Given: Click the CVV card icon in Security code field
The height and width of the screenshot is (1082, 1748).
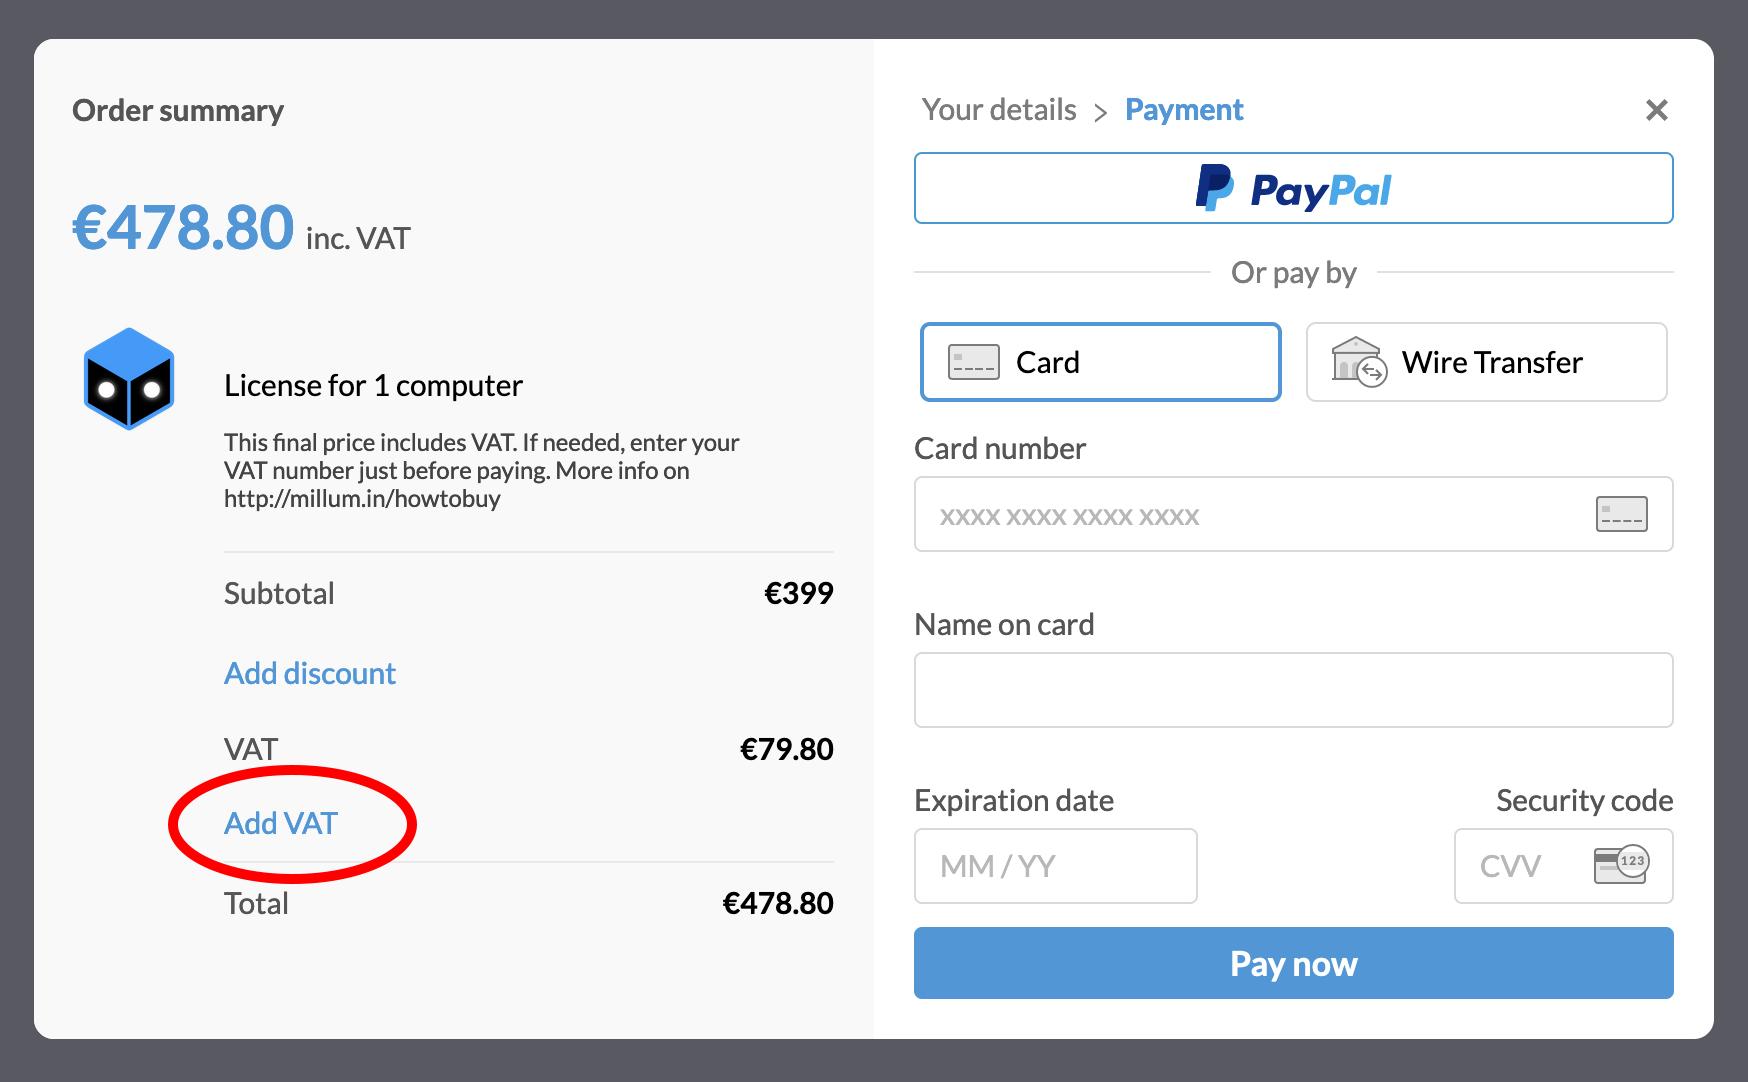Looking at the screenshot, I should click(x=1620, y=865).
